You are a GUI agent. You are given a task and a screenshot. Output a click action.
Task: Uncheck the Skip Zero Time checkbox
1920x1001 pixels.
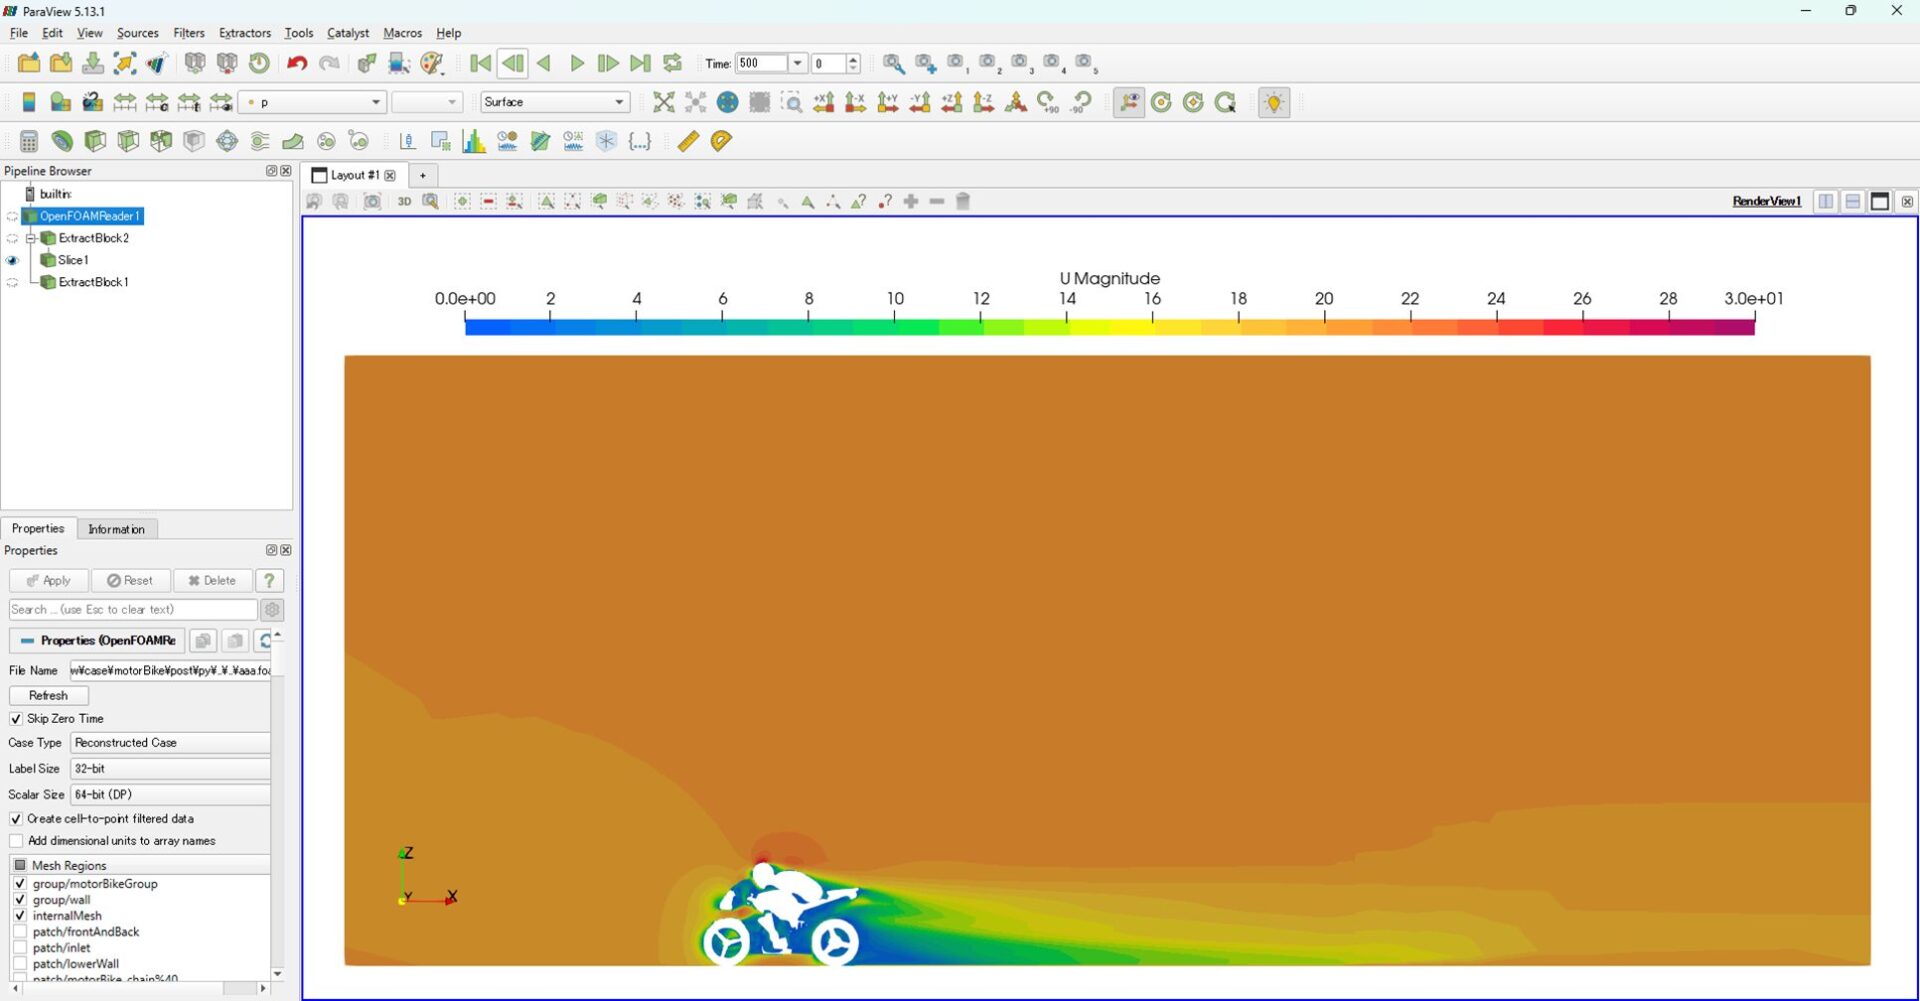[x=16, y=719]
